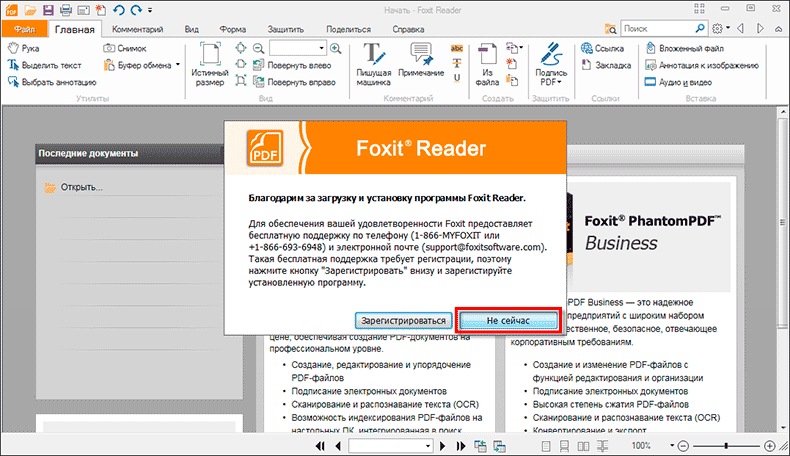
Task: Open the Файл menu tab
Action: point(24,29)
